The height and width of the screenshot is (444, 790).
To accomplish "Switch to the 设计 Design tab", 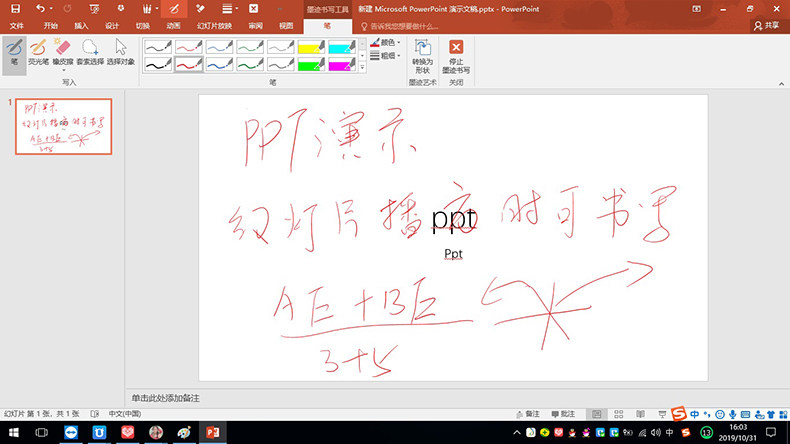I will point(112,26).
